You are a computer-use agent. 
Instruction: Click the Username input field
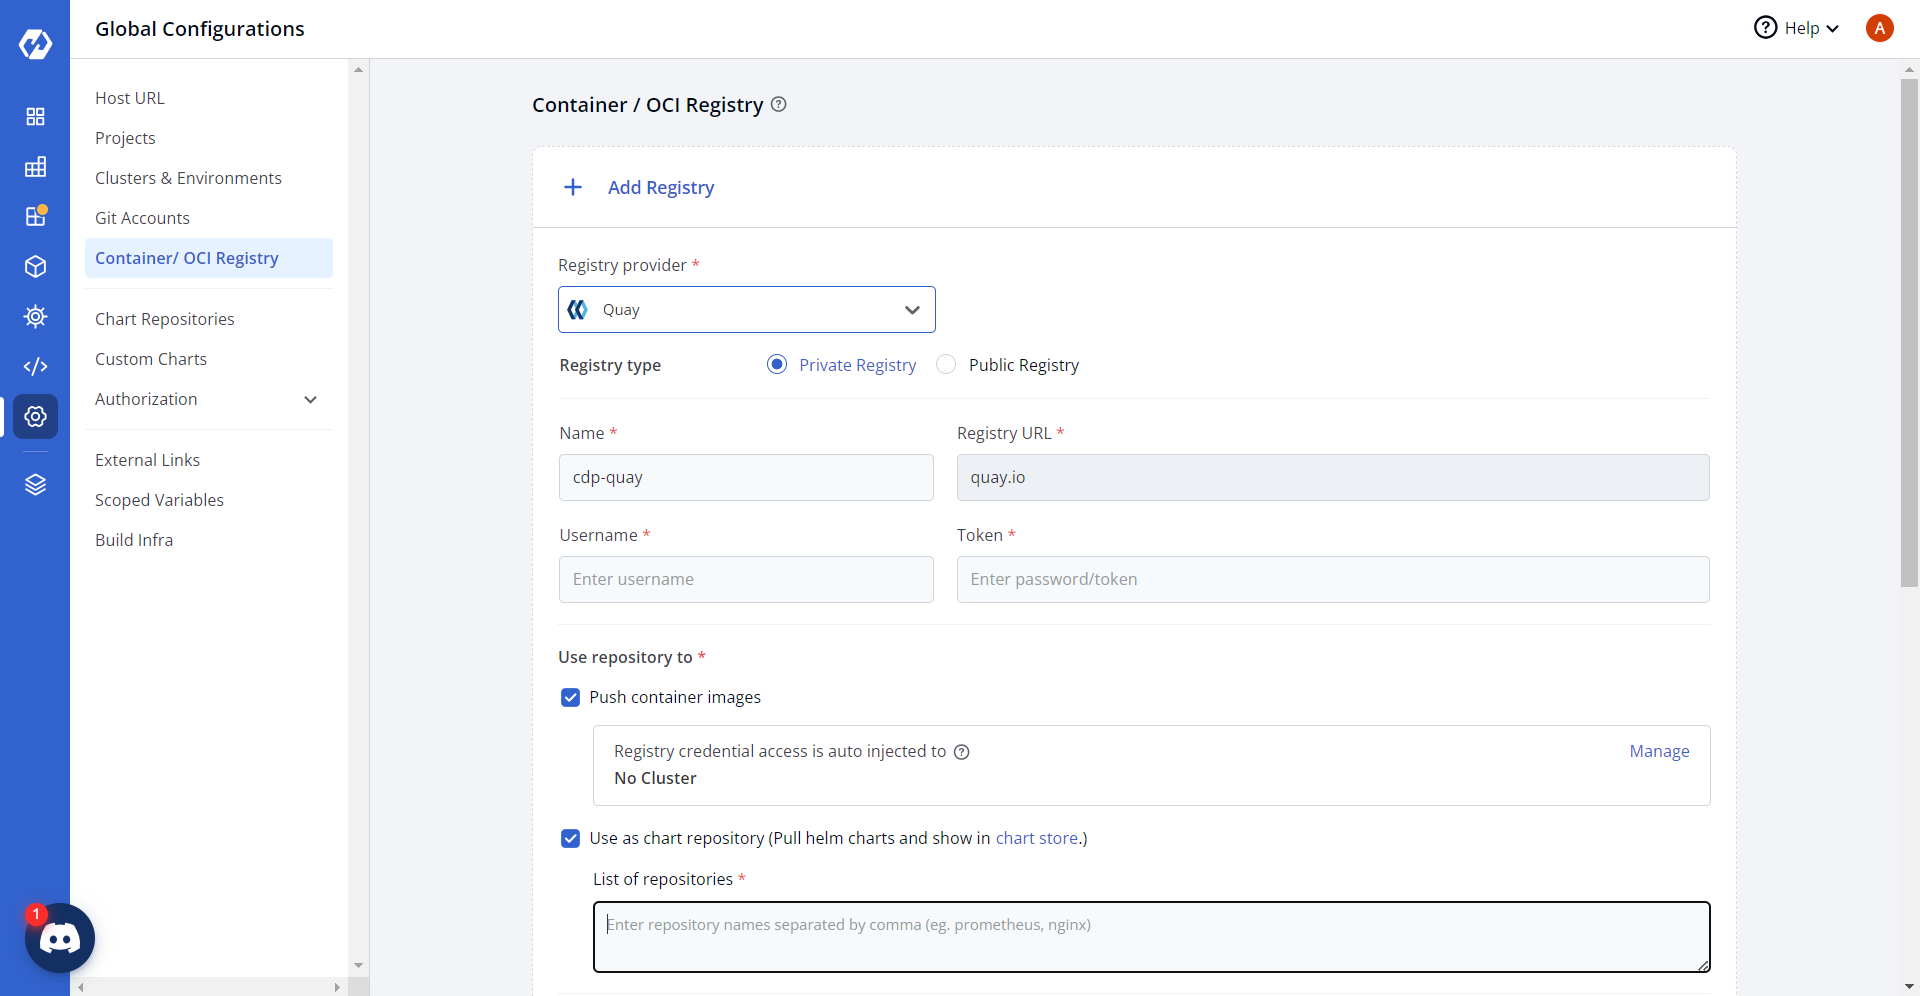tap(746, 580)
